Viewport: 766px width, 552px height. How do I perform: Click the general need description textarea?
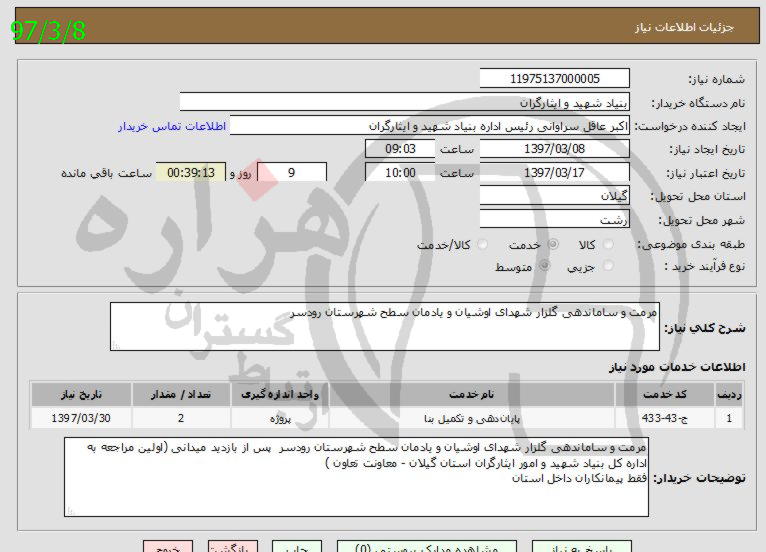click(385, 326)
